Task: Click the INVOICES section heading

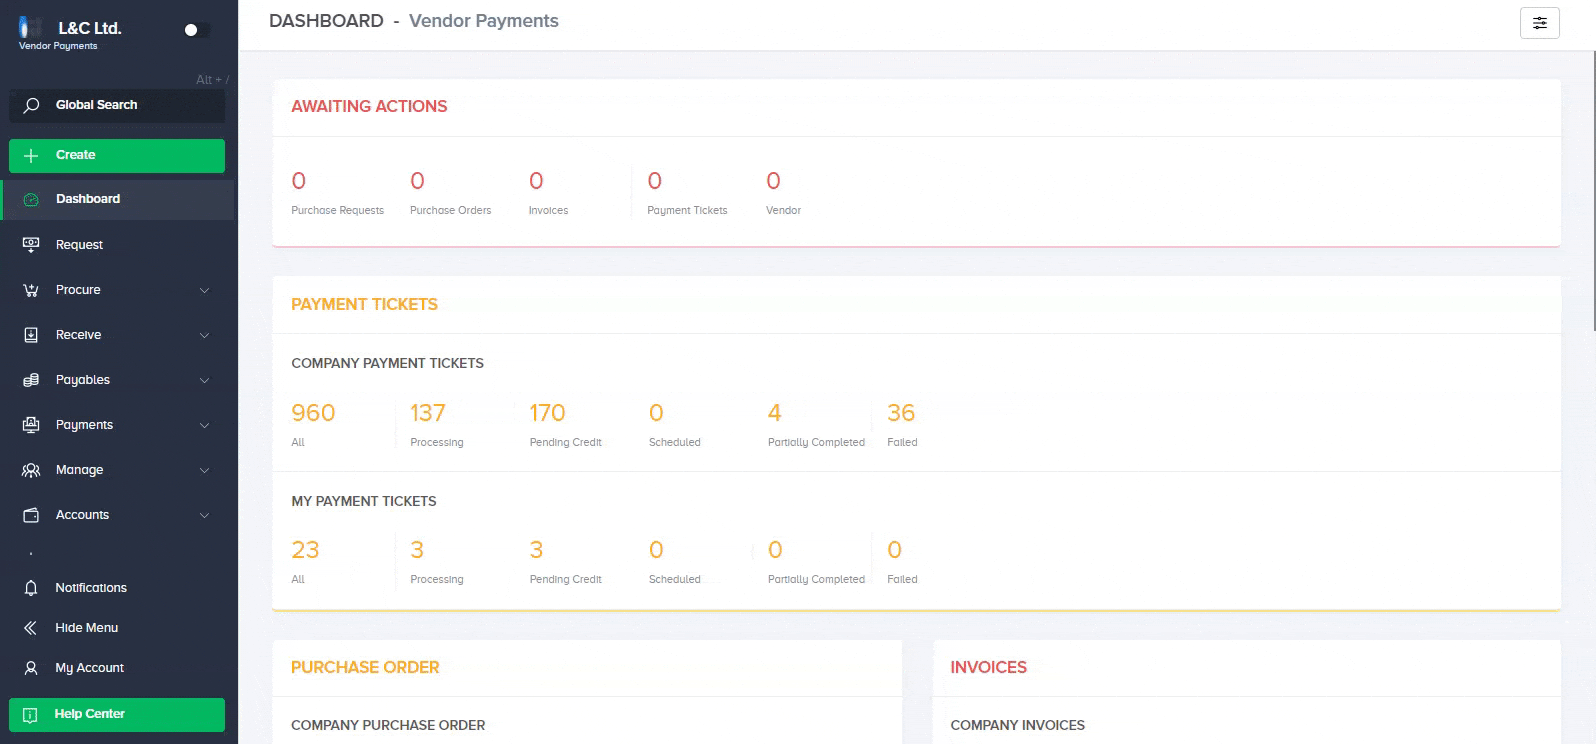Action: (x=988, y=667)
